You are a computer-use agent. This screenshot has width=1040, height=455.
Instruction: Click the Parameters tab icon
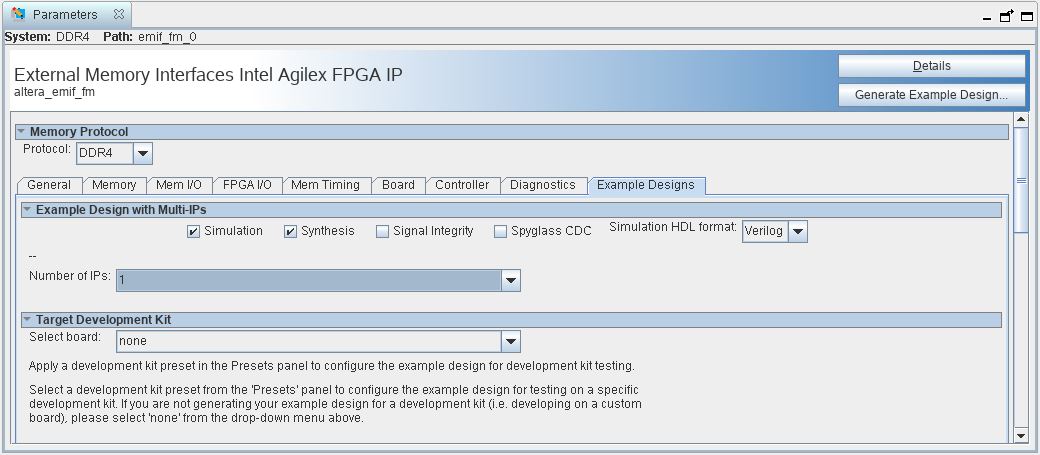[18, 15]
